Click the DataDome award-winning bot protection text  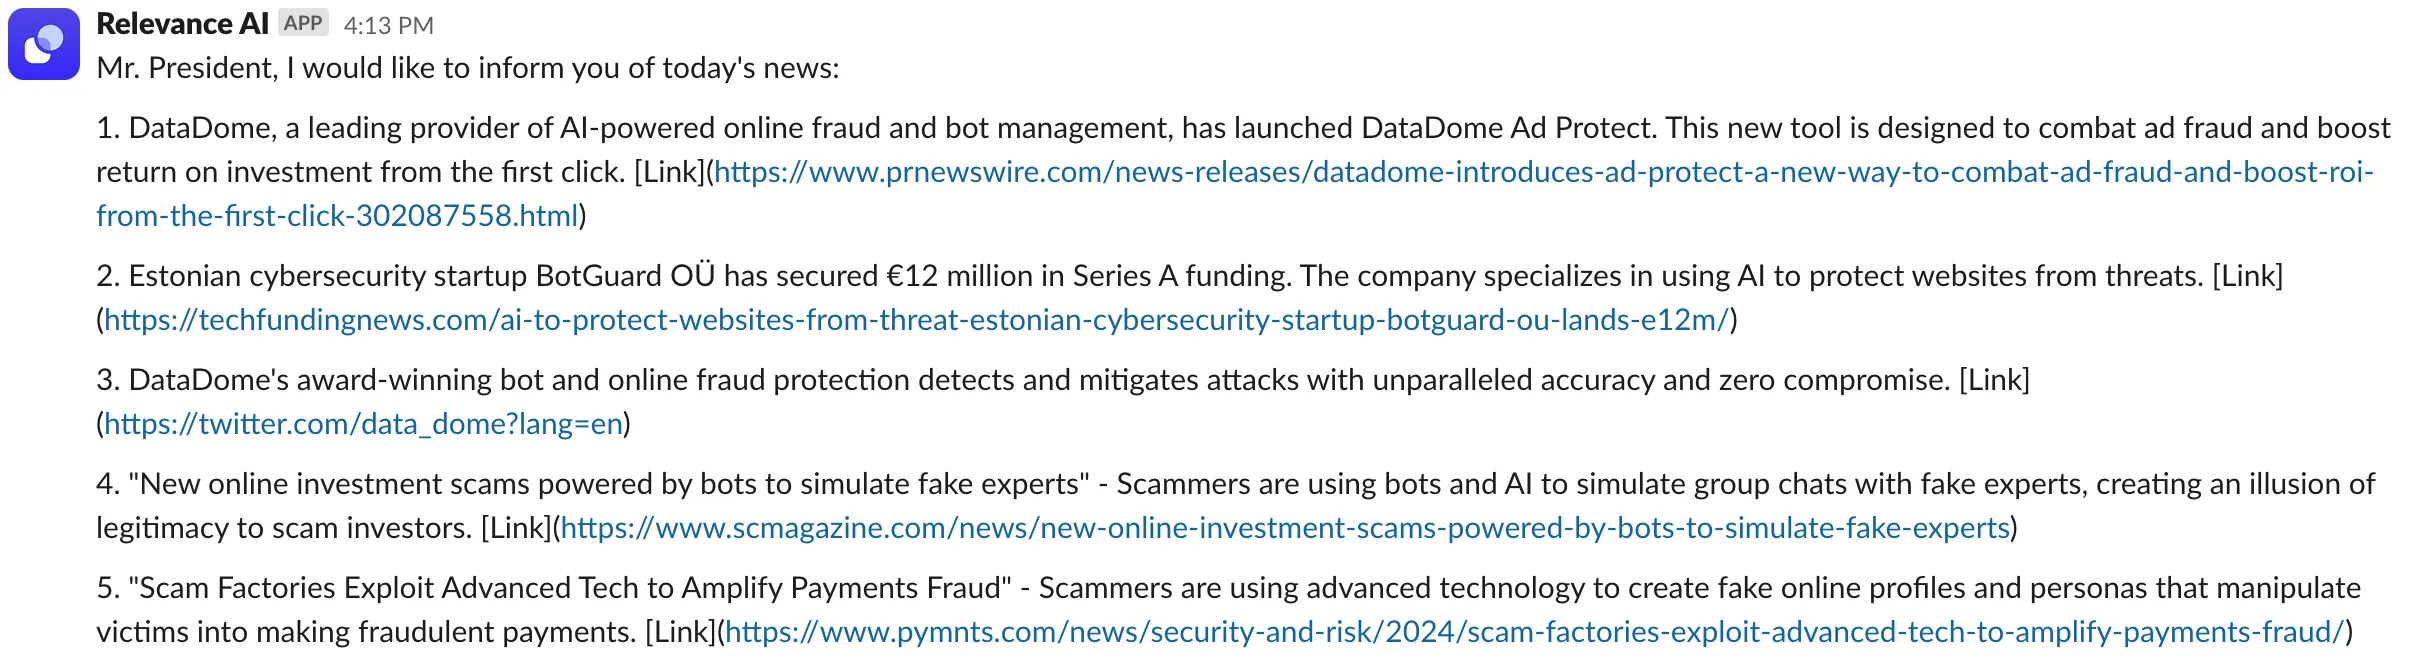[1000, 380]
